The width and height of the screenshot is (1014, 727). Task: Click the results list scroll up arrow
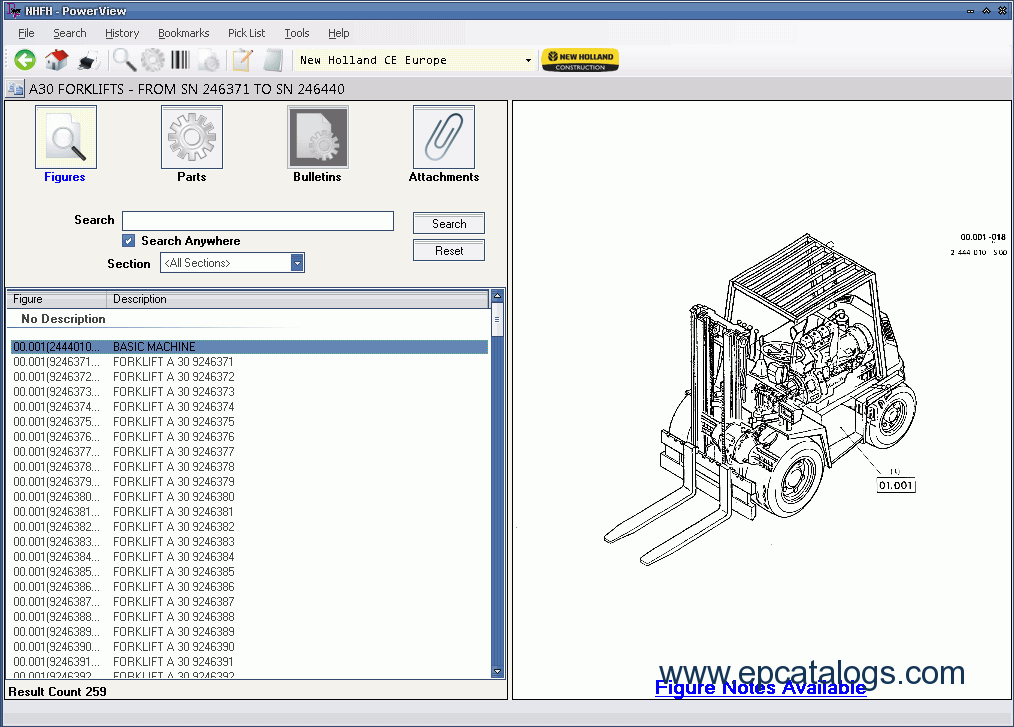pos(497,296)
